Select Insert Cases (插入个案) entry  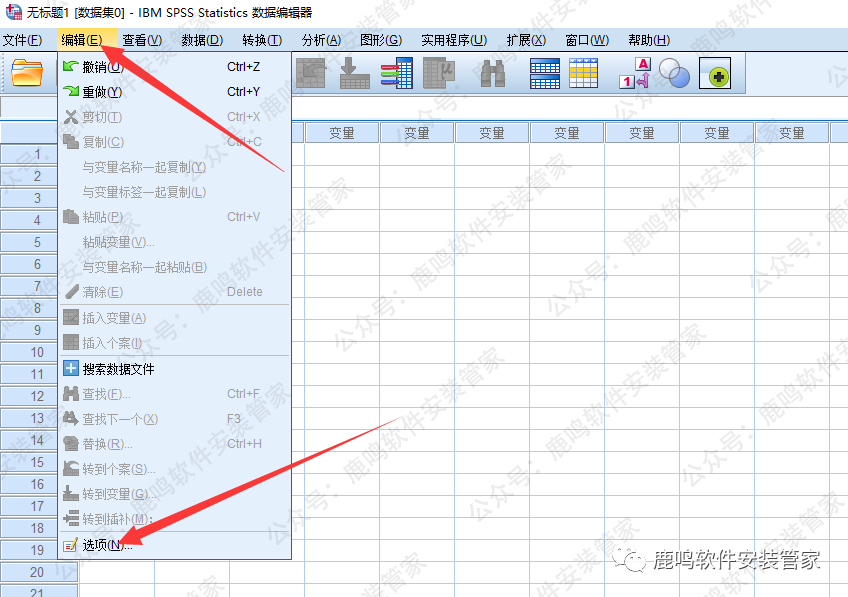[x=174, y=343]
